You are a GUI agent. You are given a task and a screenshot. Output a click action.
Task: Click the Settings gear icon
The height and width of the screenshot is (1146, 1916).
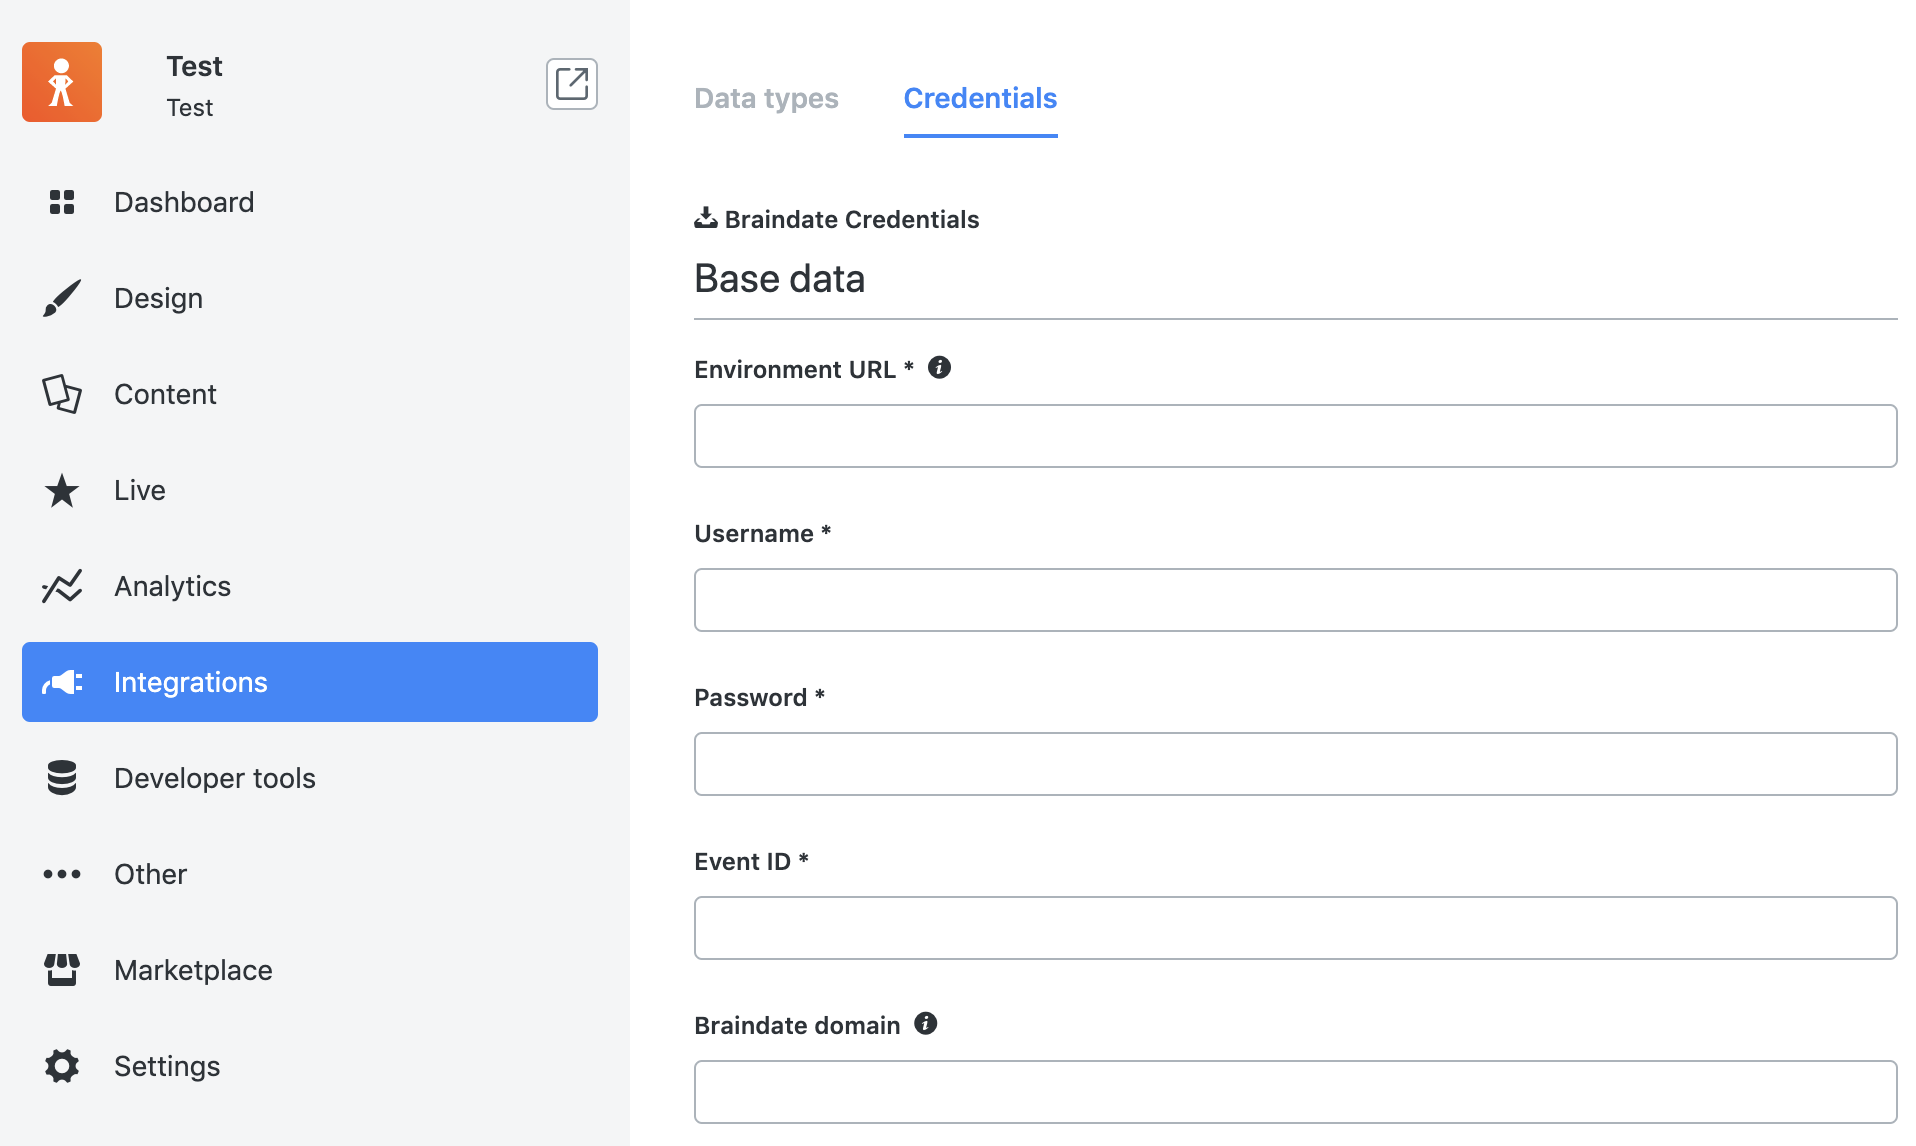[61, 1065]
